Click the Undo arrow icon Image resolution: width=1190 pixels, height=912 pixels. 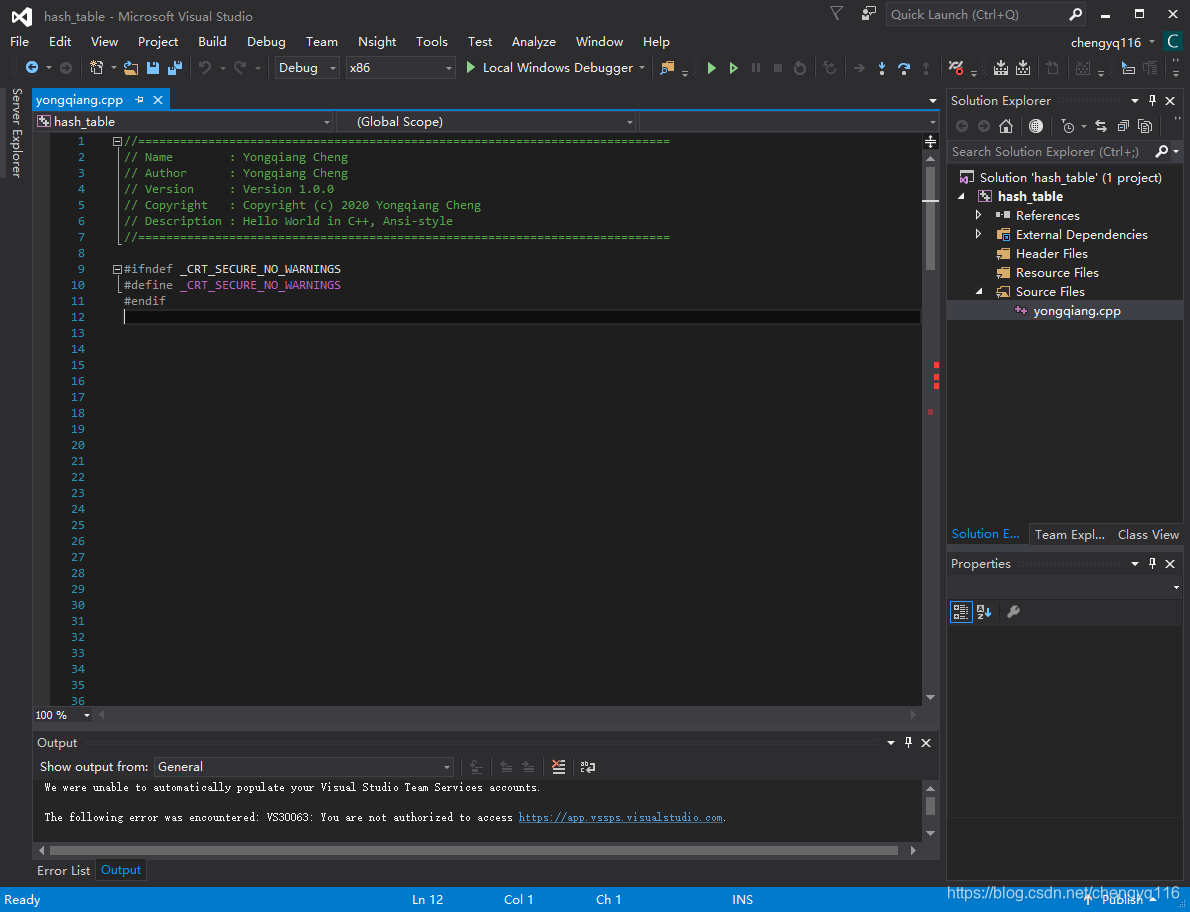[204, 68]
